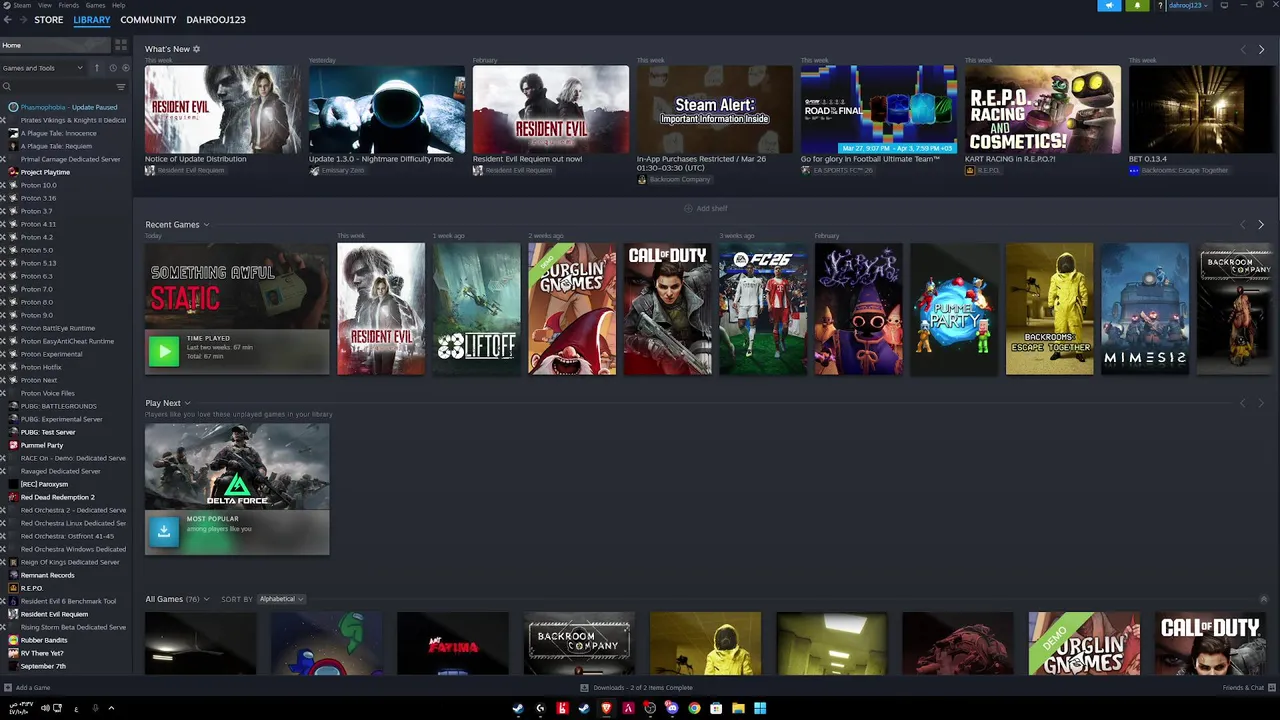The width and height of the screenshot is (1280, 720).
Task: Expand Recent Games shelf dropdown
Action: (x=206, y=225)
